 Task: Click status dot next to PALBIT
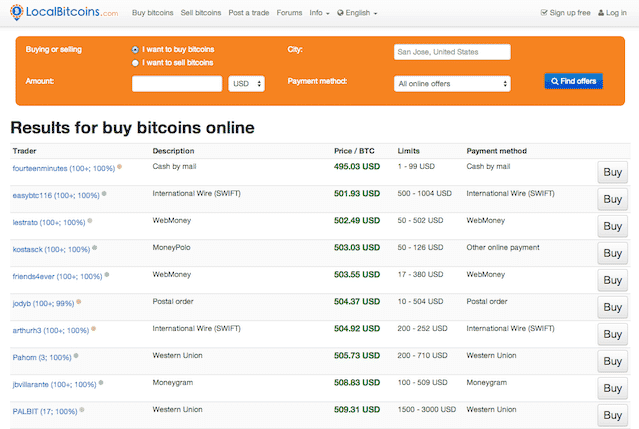click(82, 410)
